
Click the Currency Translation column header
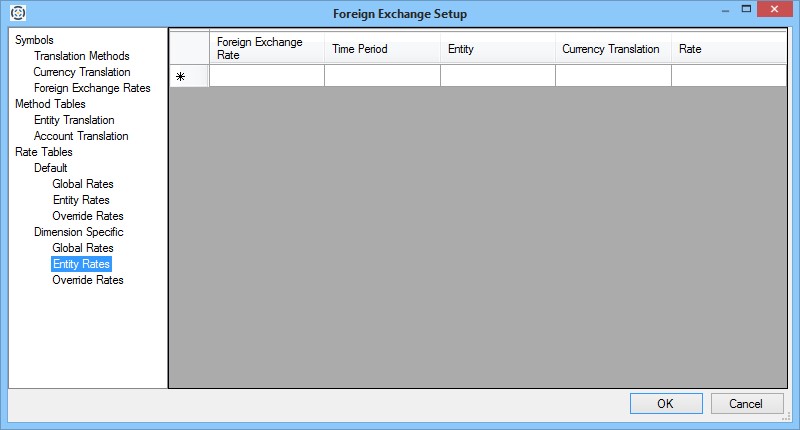(x=612, y=48)
